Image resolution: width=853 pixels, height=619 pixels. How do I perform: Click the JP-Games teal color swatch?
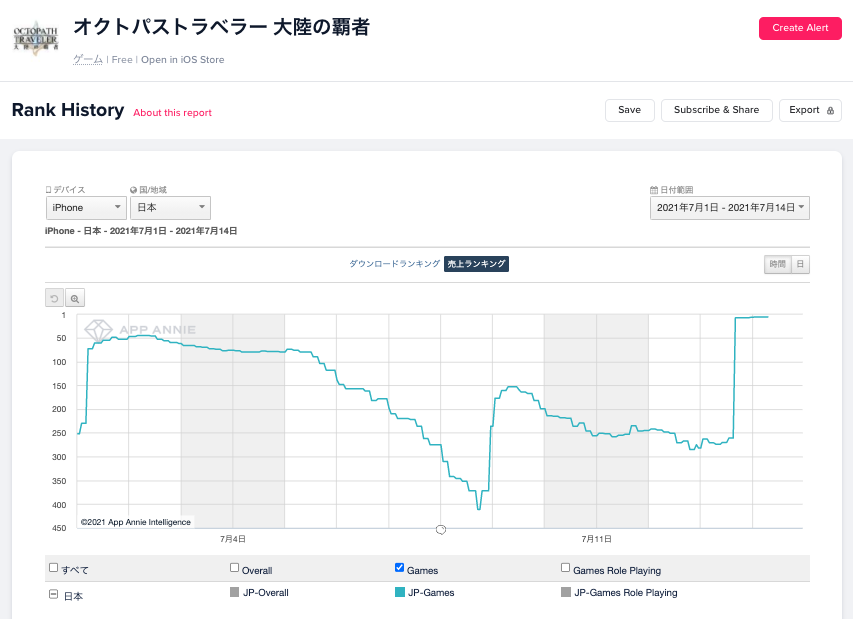point(400,592)
